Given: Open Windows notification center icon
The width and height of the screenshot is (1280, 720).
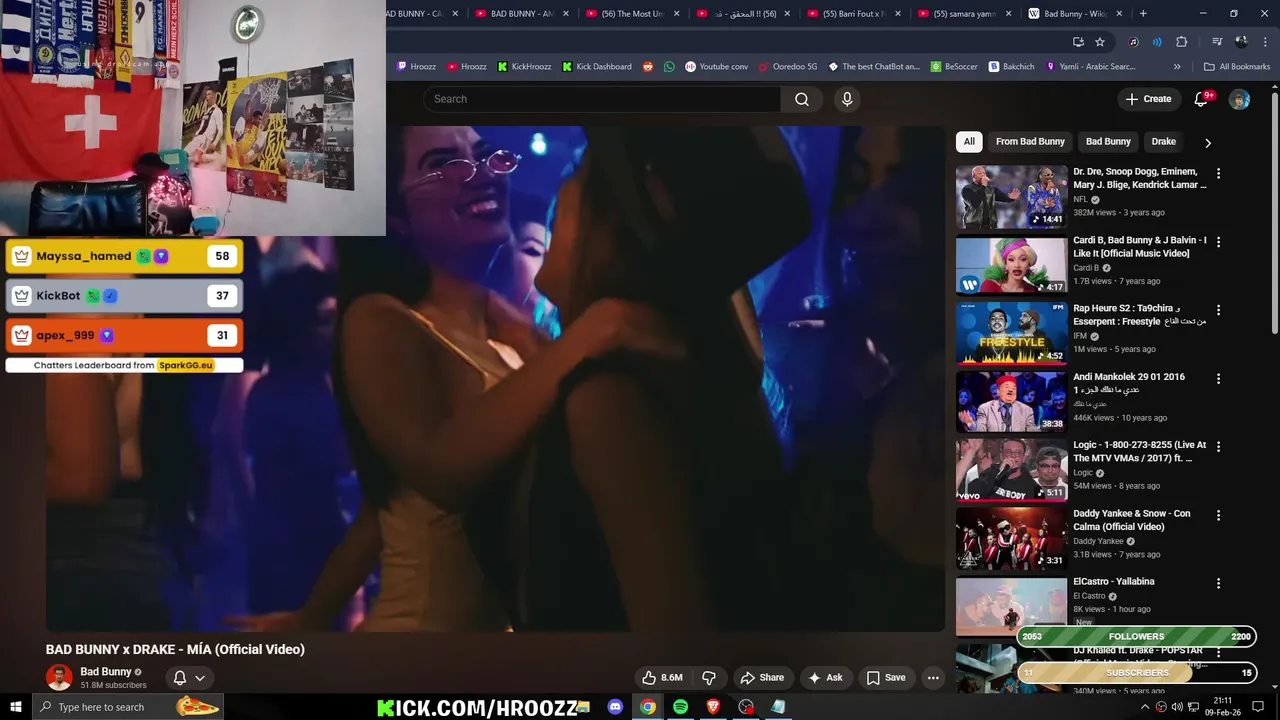Looking at the screenshot, I should coord(1258,707).
